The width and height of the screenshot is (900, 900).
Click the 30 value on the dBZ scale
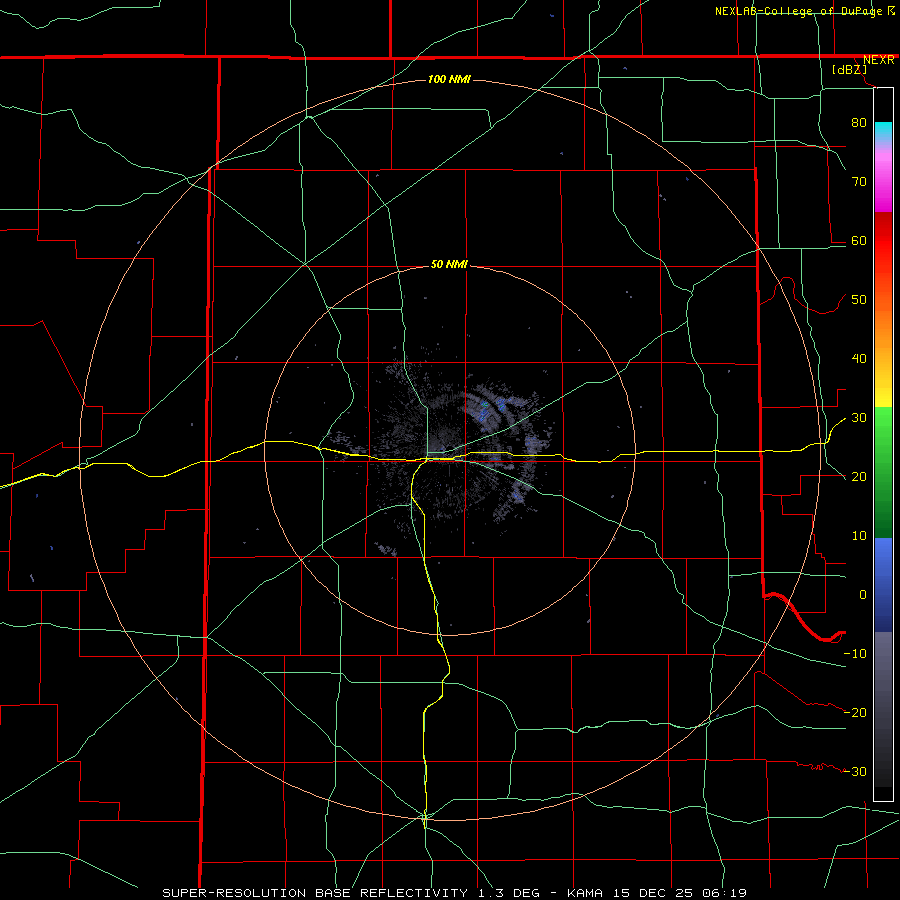click(859, 418)
